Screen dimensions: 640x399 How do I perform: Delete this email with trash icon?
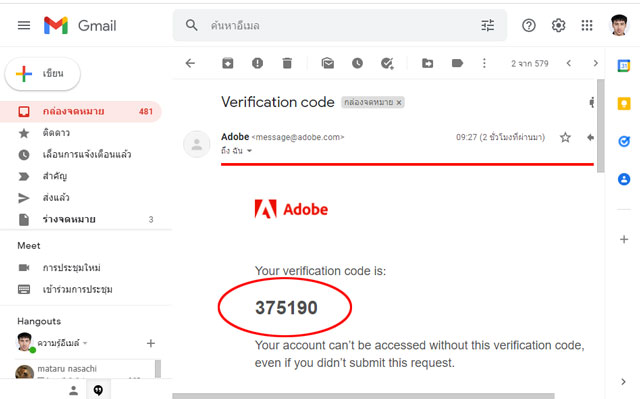pyautogui.click(x=287, y=63)
